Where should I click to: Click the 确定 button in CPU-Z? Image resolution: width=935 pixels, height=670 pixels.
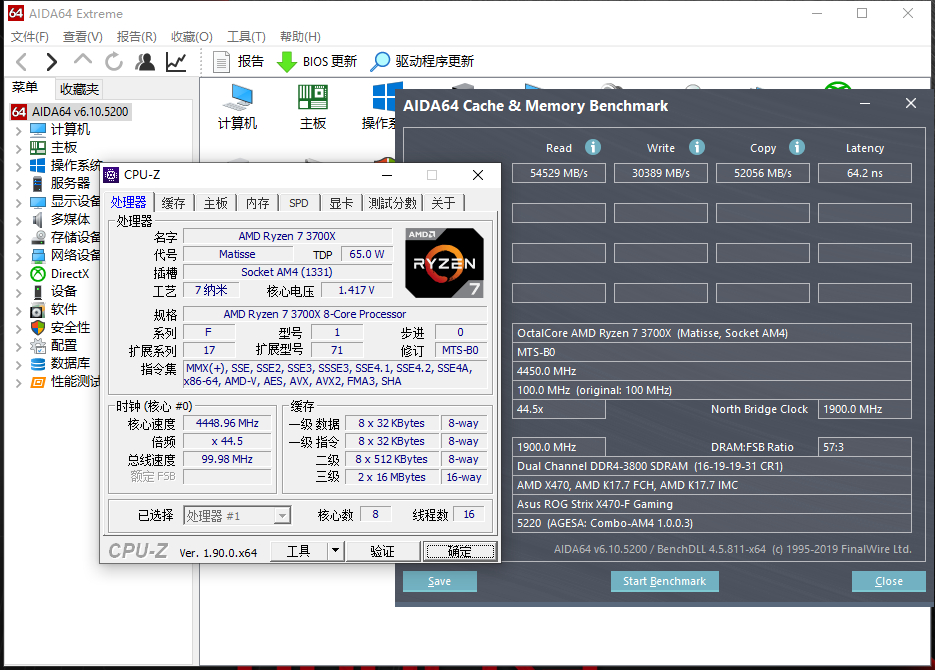pos(459,551)
